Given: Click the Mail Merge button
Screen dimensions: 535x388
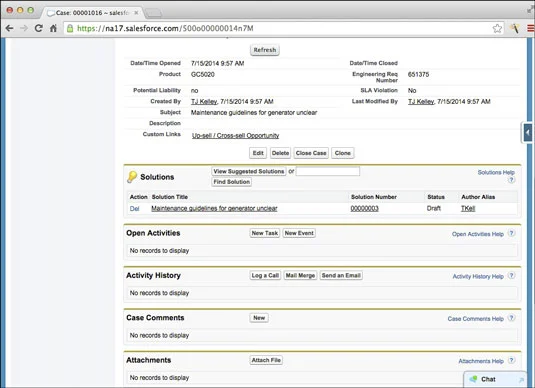Looking at the screenshot, I should (x=300, y=275).
